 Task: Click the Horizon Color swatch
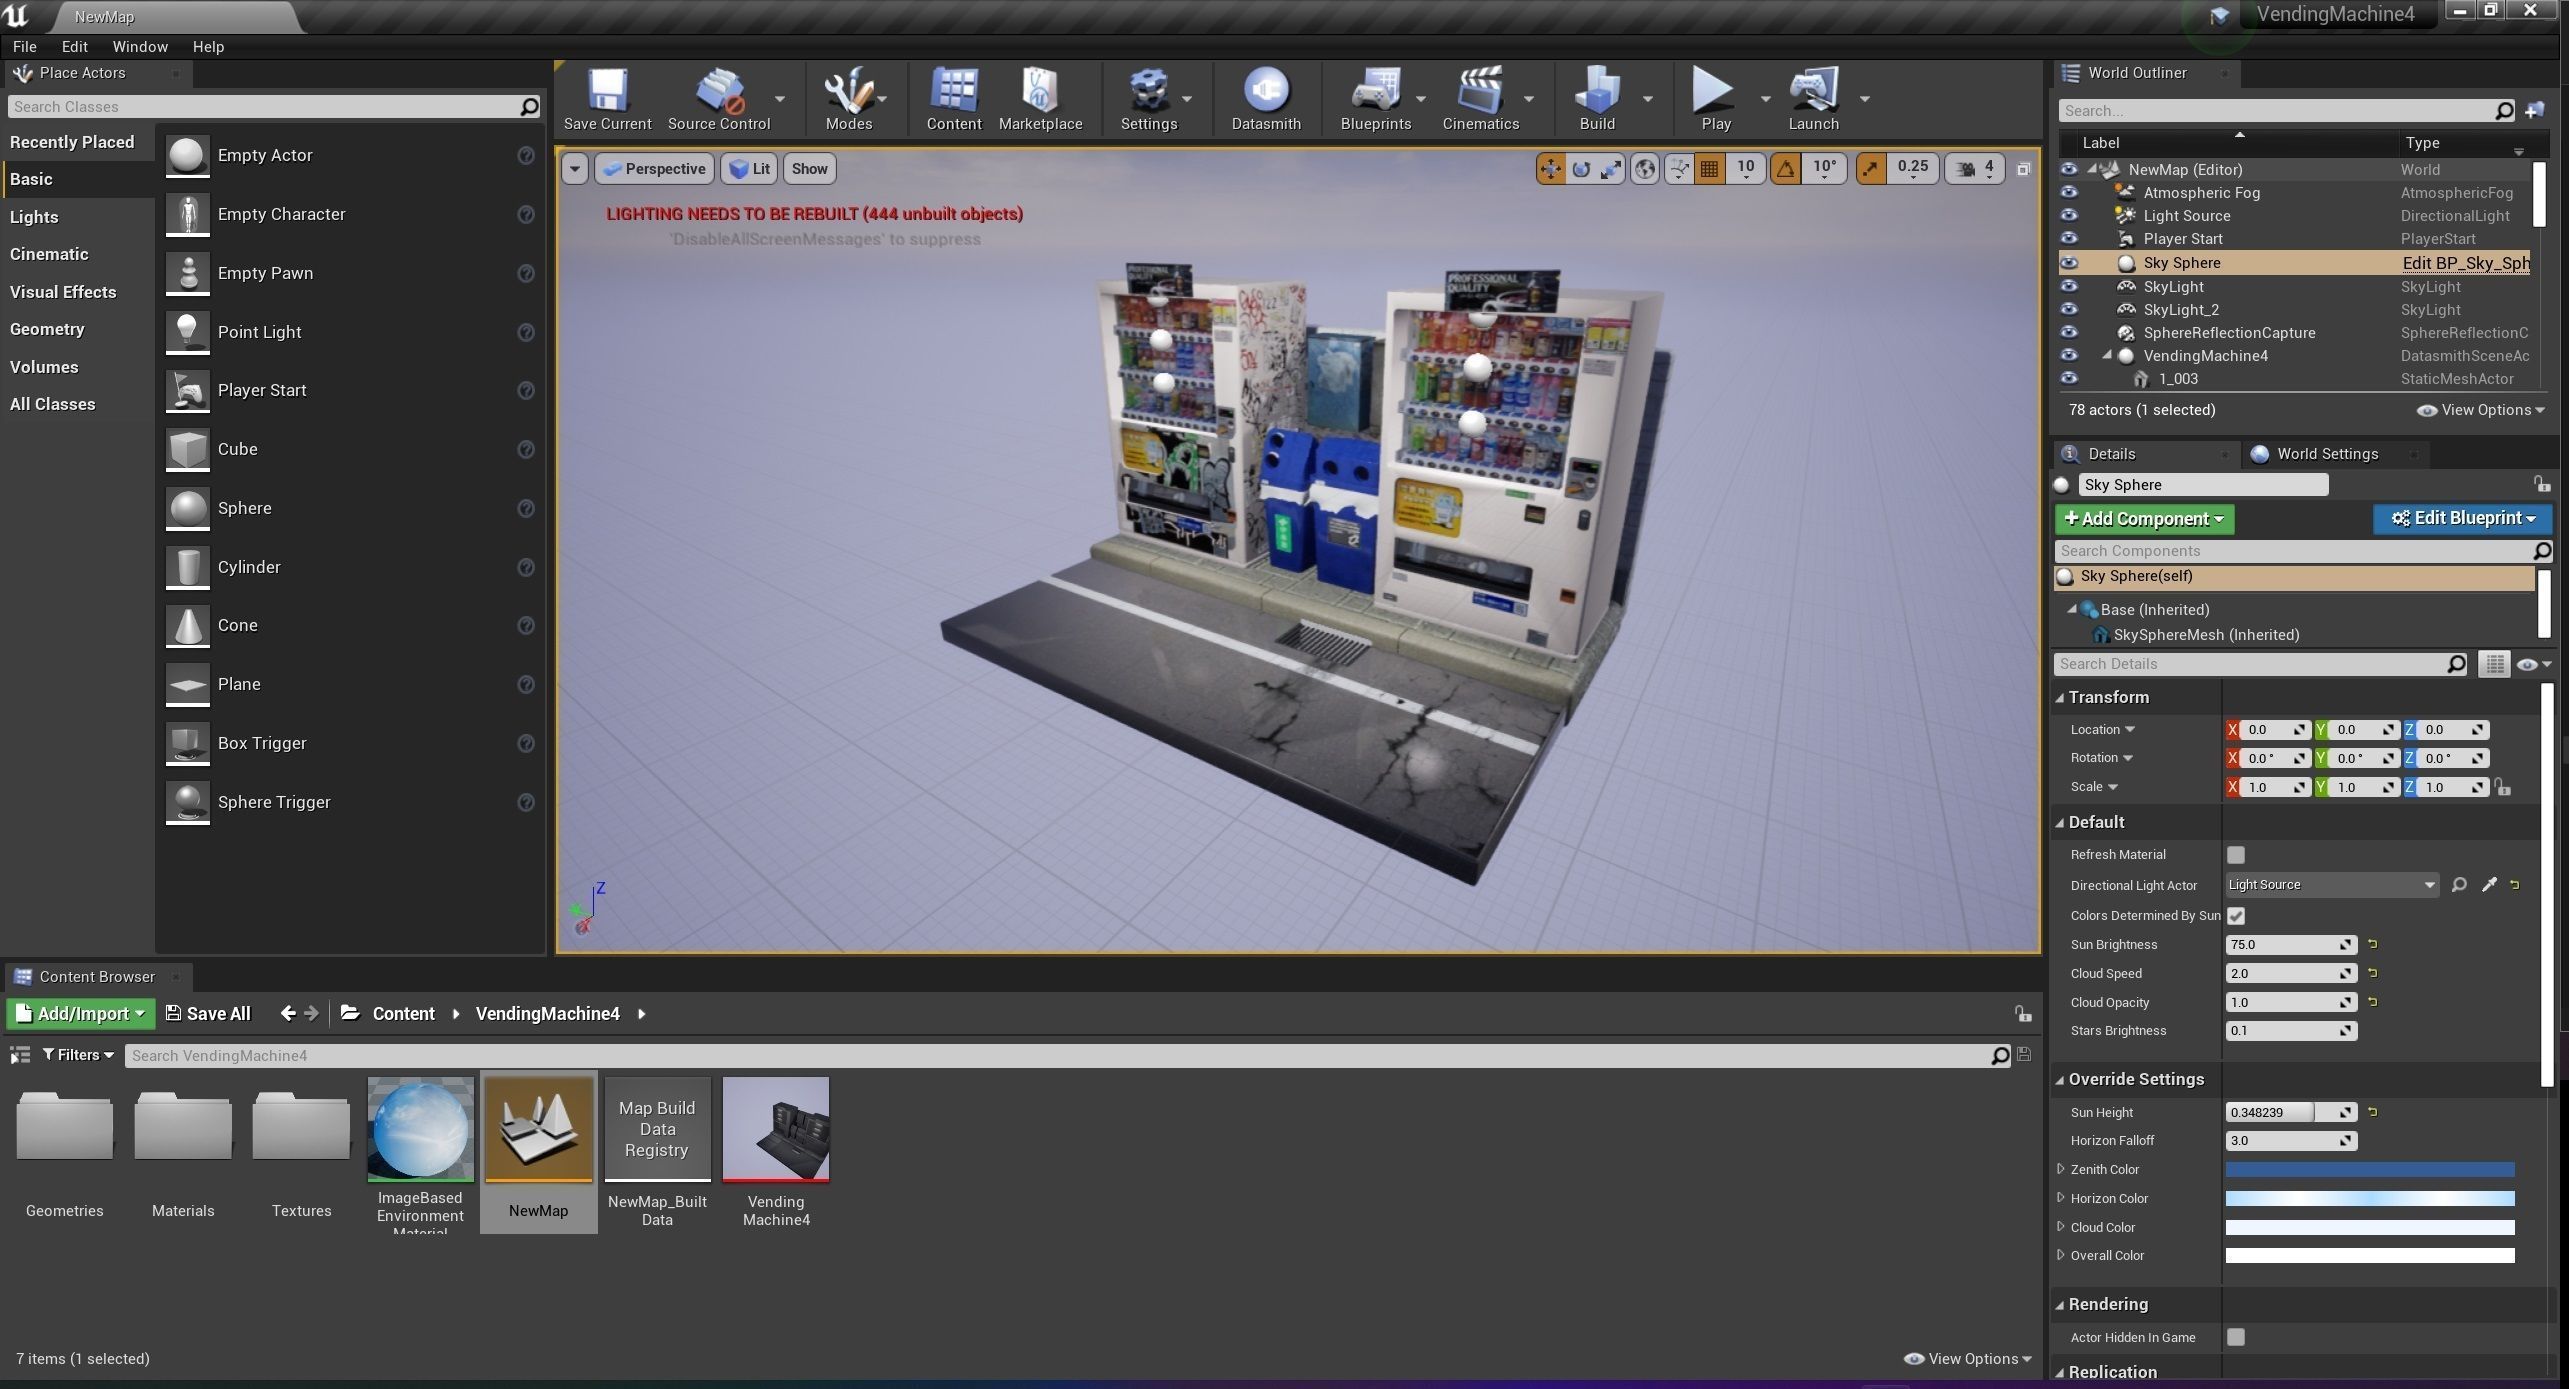pyautogui.click(x=2369, y=1199)
